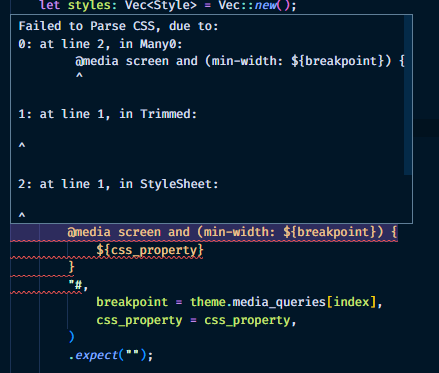Click the '2: at line 1, in StyleSheet:' line

[118, 184]
